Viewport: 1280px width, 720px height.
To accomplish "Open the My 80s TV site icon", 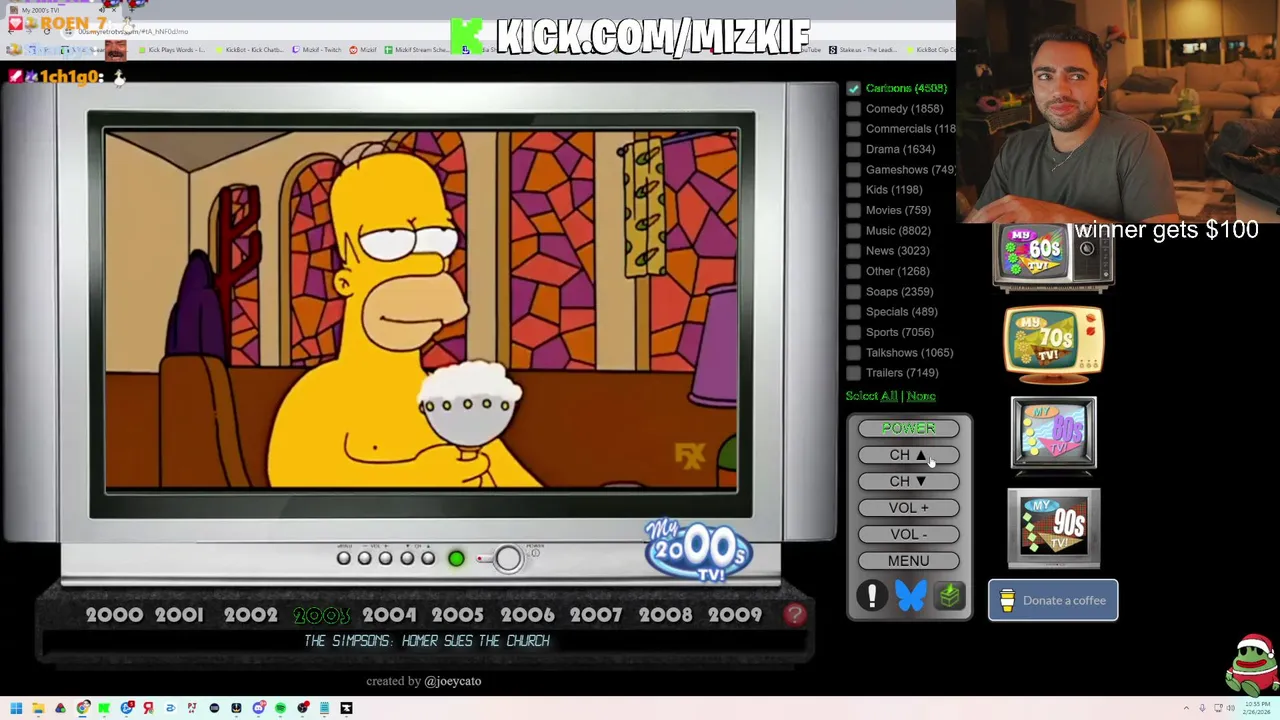I will point(1054,434).
